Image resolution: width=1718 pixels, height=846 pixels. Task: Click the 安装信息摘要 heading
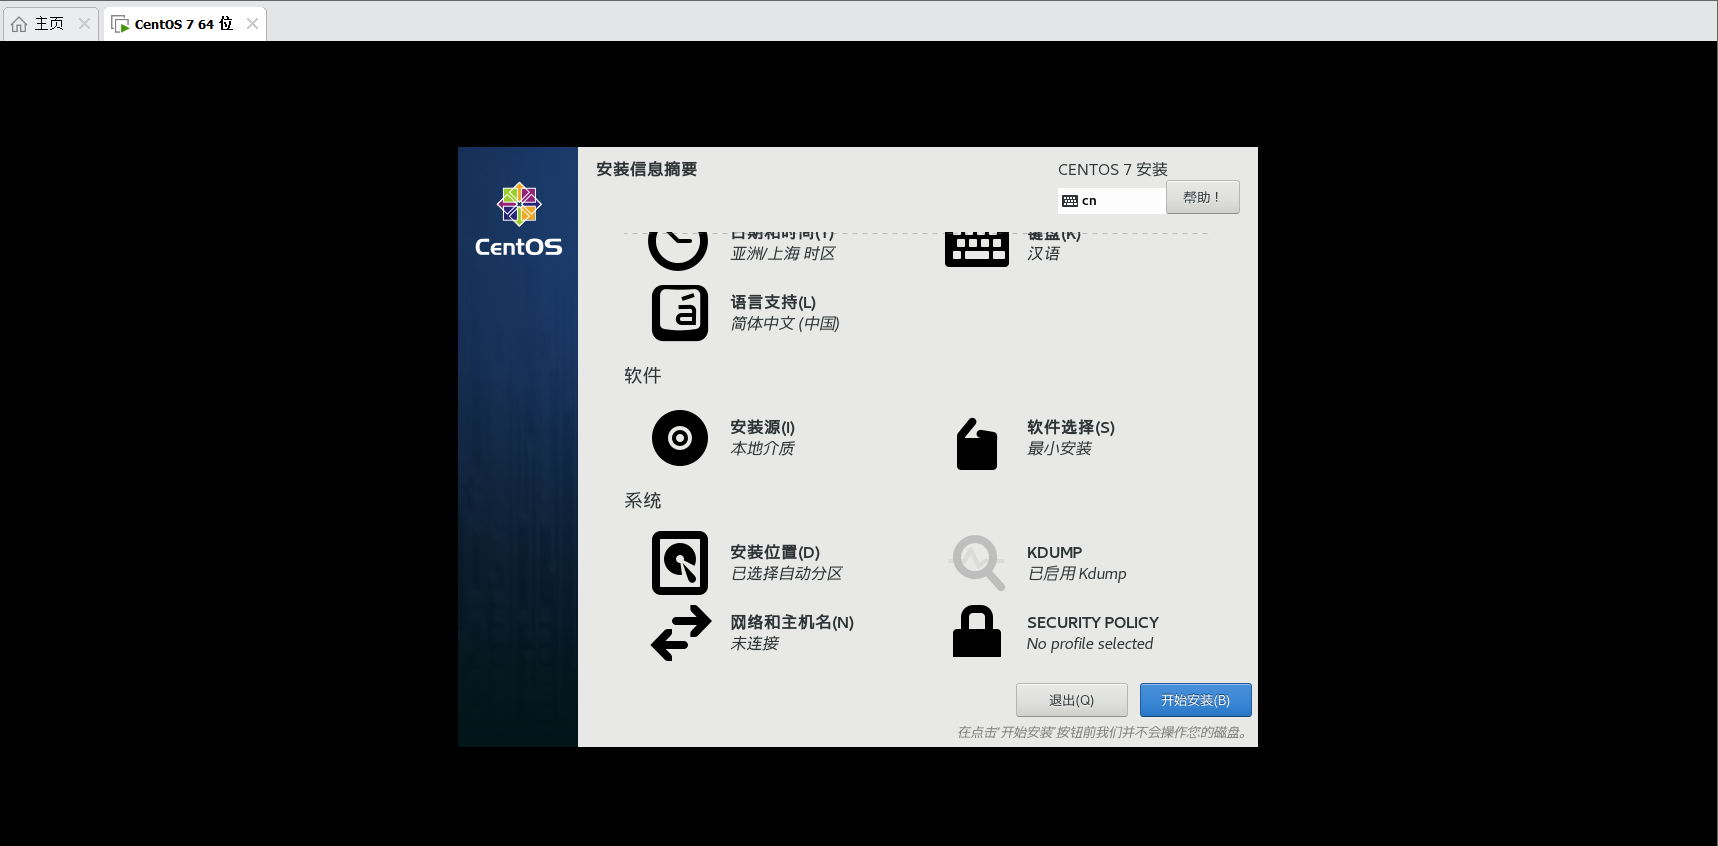tap(646, 169)
